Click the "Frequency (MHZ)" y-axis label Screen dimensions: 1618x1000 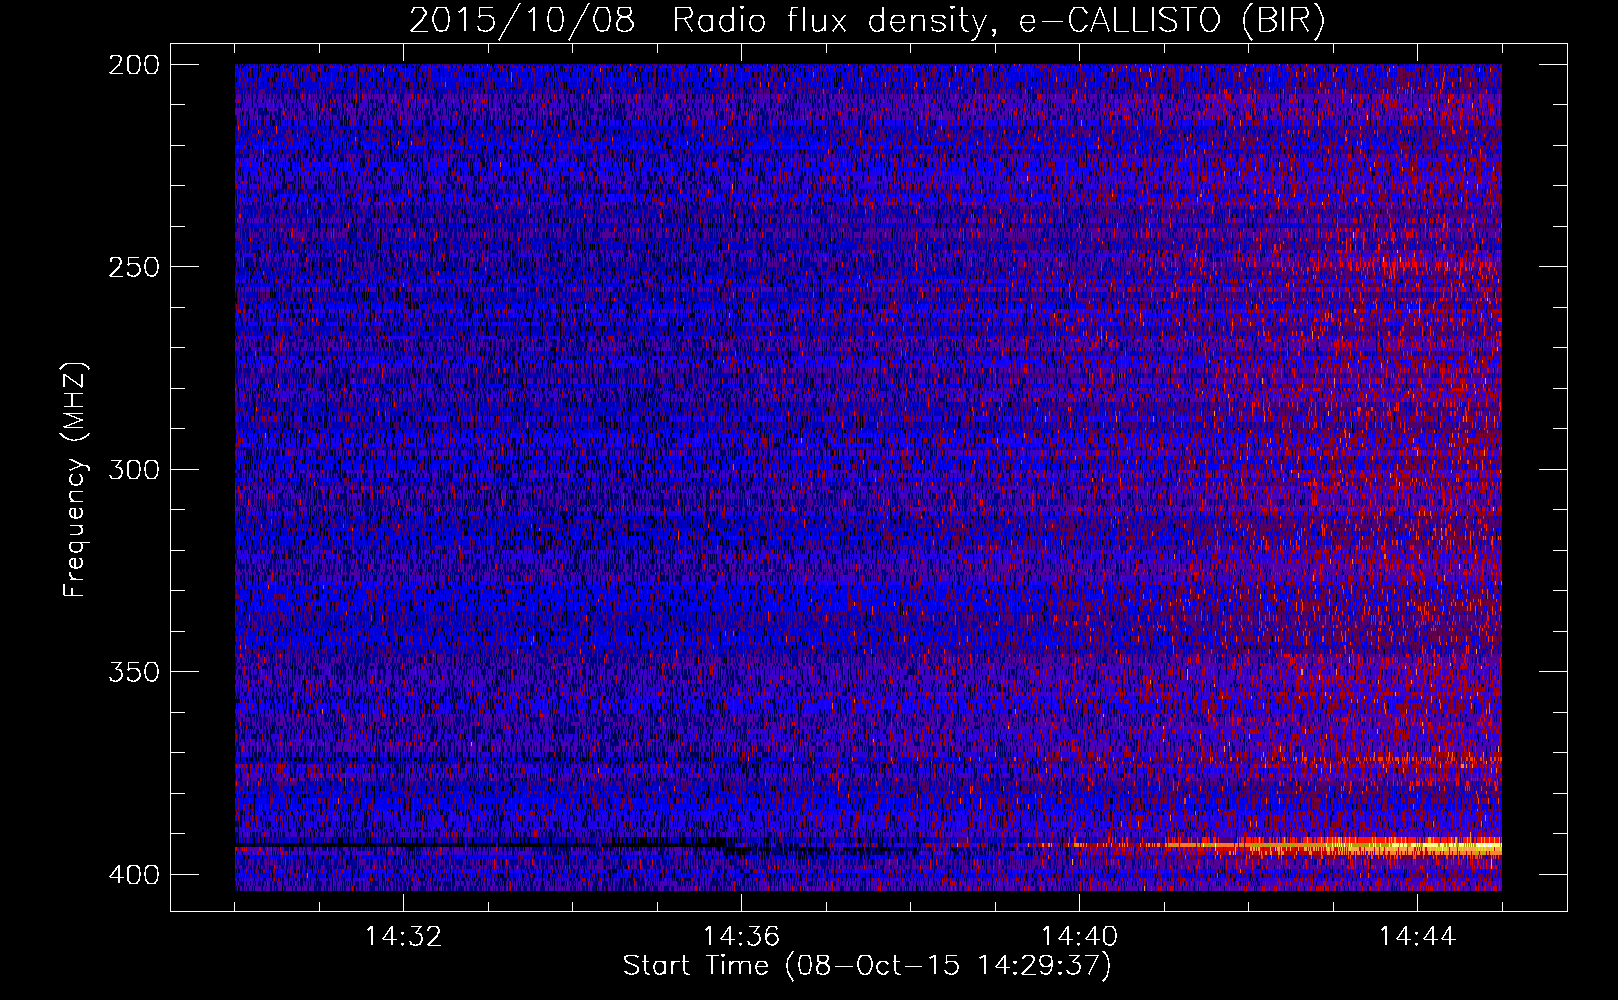tap(75, 480)
